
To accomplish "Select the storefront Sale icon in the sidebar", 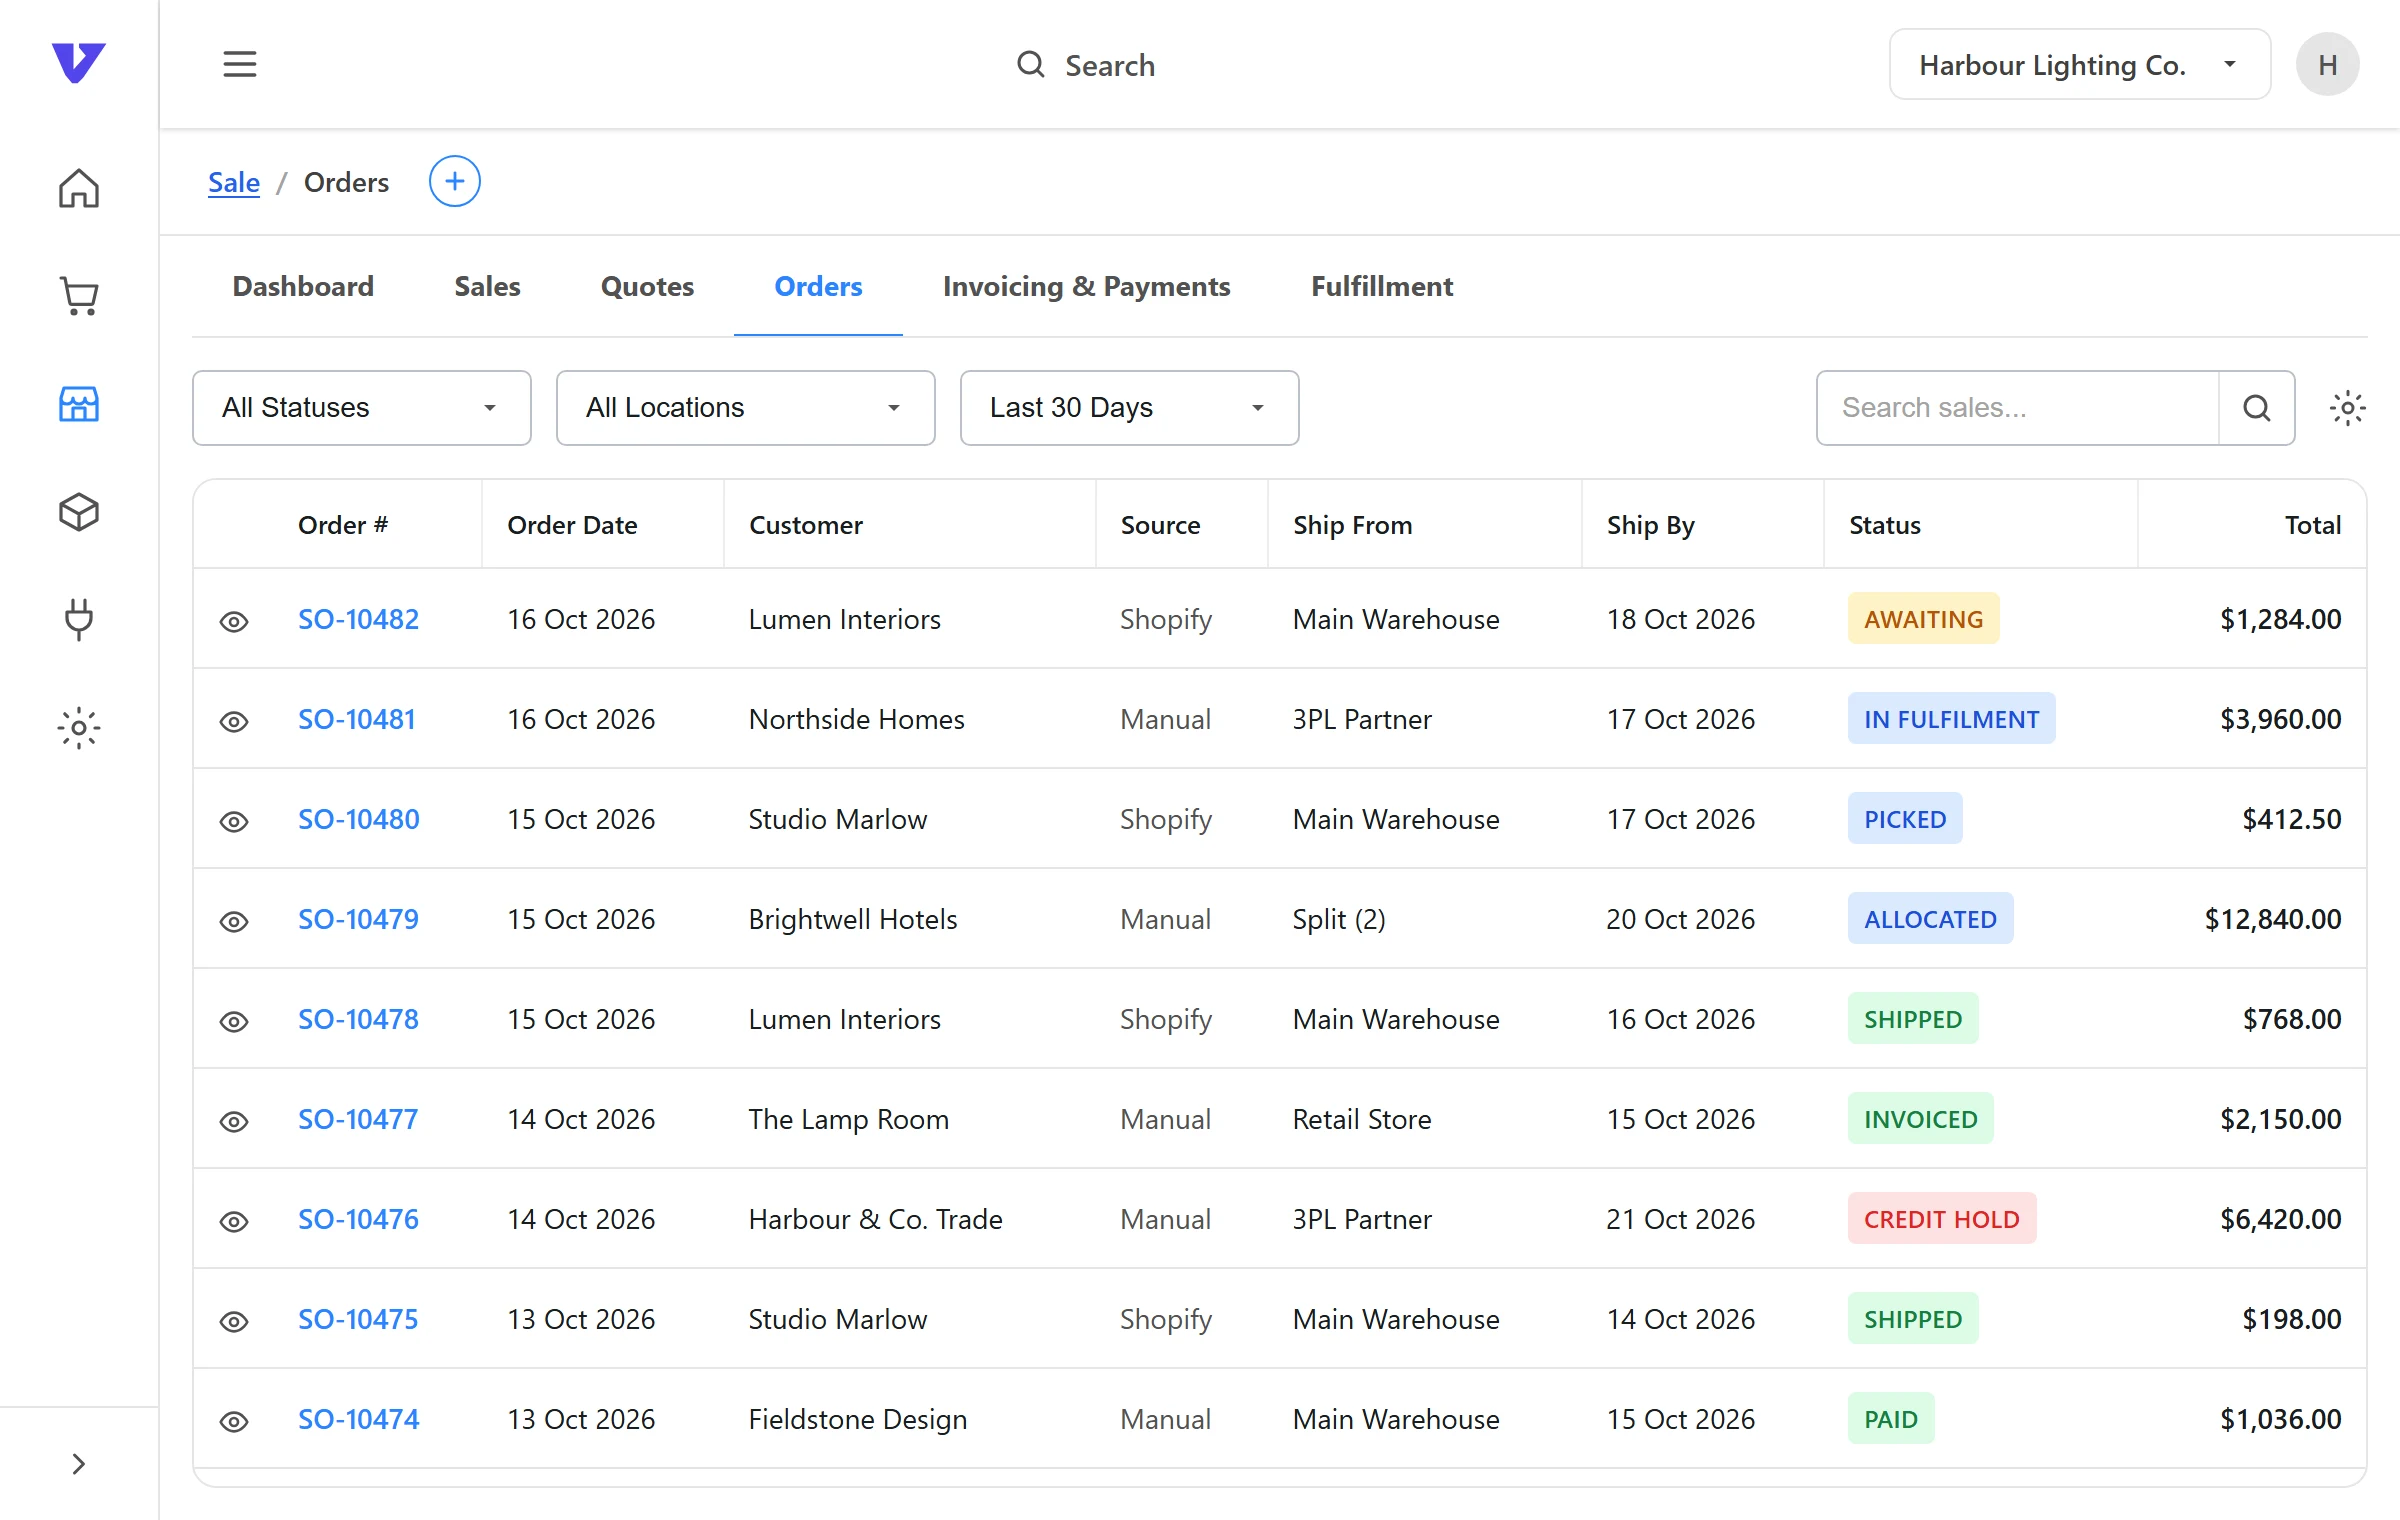I will [79, 404].
